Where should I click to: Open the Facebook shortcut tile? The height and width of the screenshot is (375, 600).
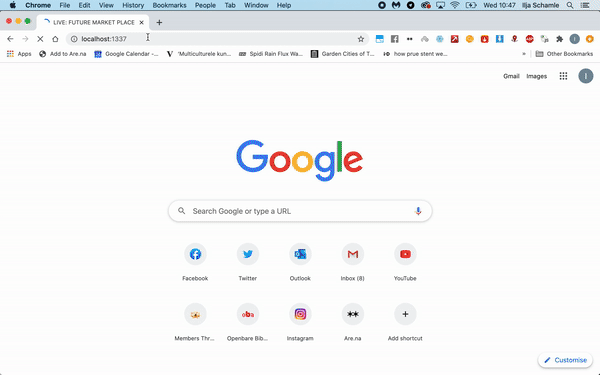(x=195, y=262)
